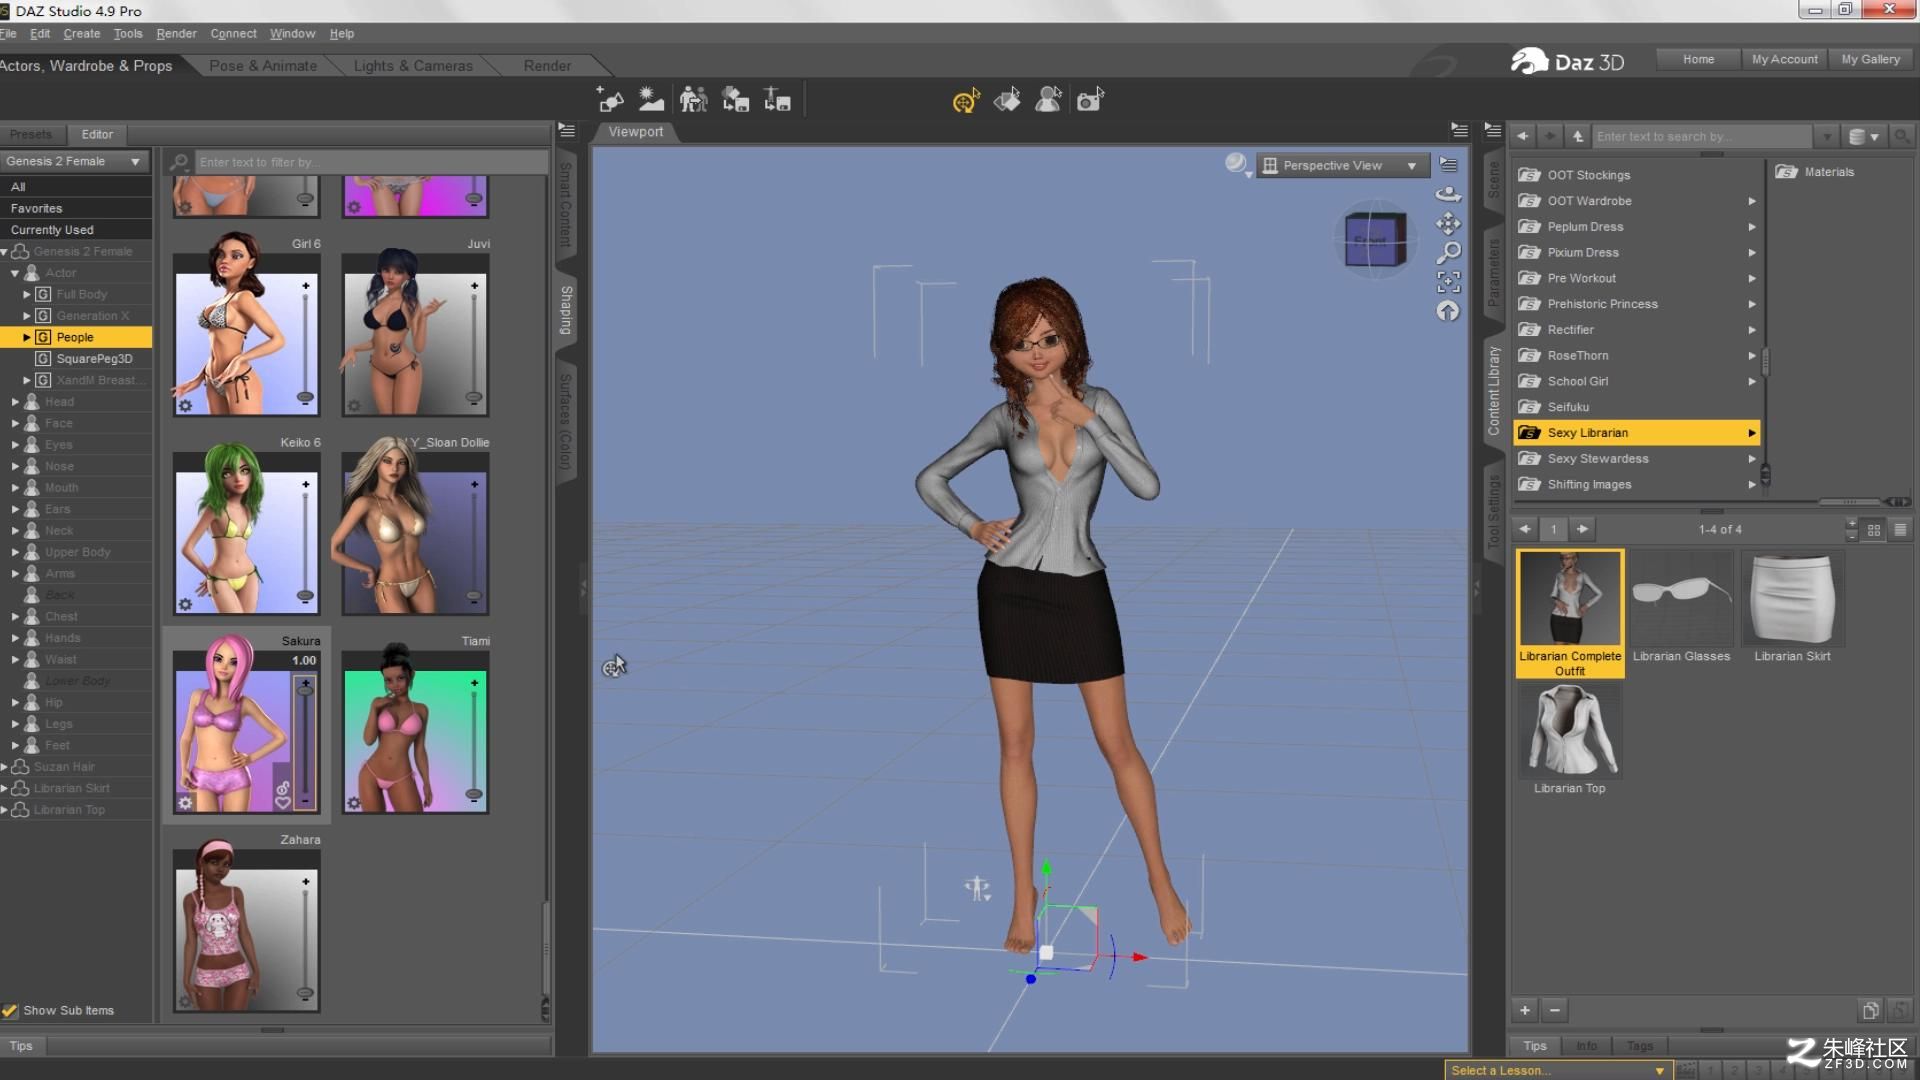Select the Currently Used filter
Screen dimensions: 1920x1080
76,230
